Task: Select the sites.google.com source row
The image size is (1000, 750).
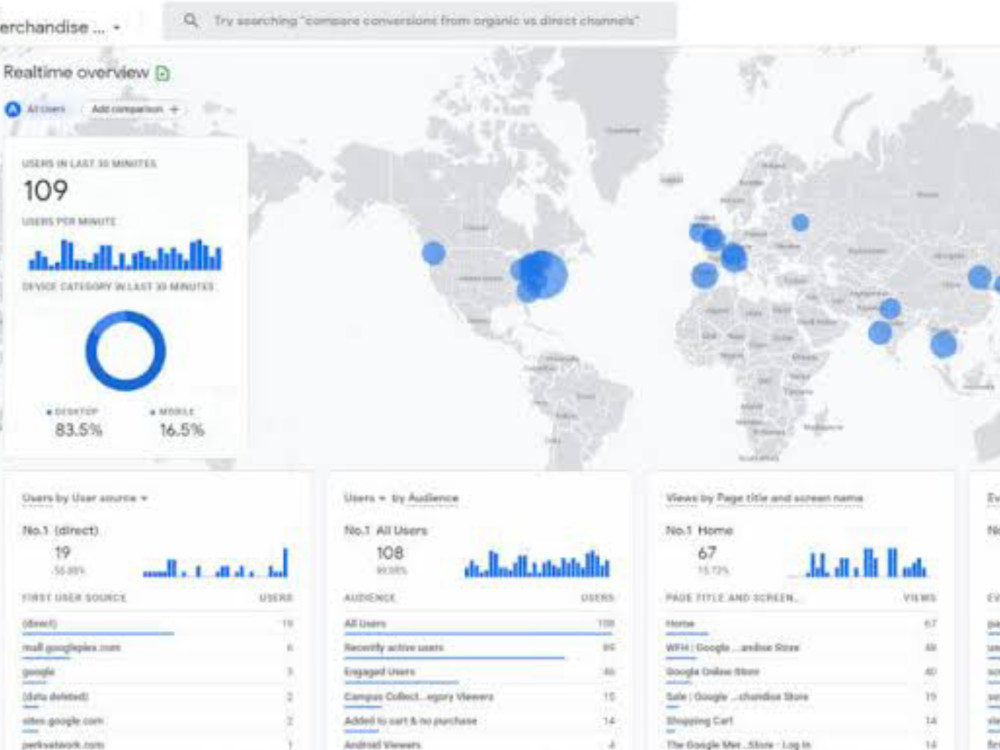Action: [158, 721]
